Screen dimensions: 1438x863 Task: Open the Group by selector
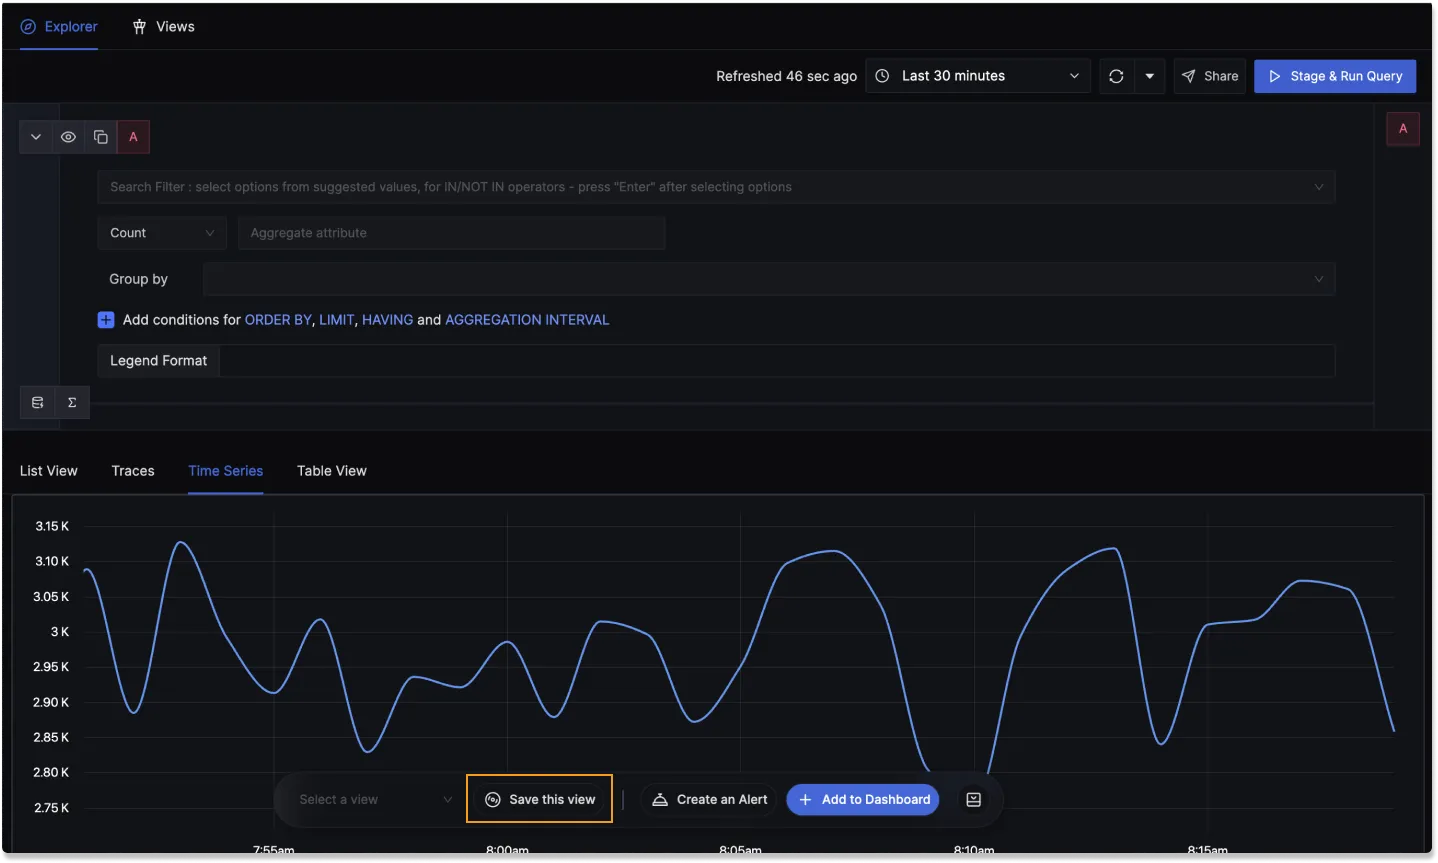[769, 279]
